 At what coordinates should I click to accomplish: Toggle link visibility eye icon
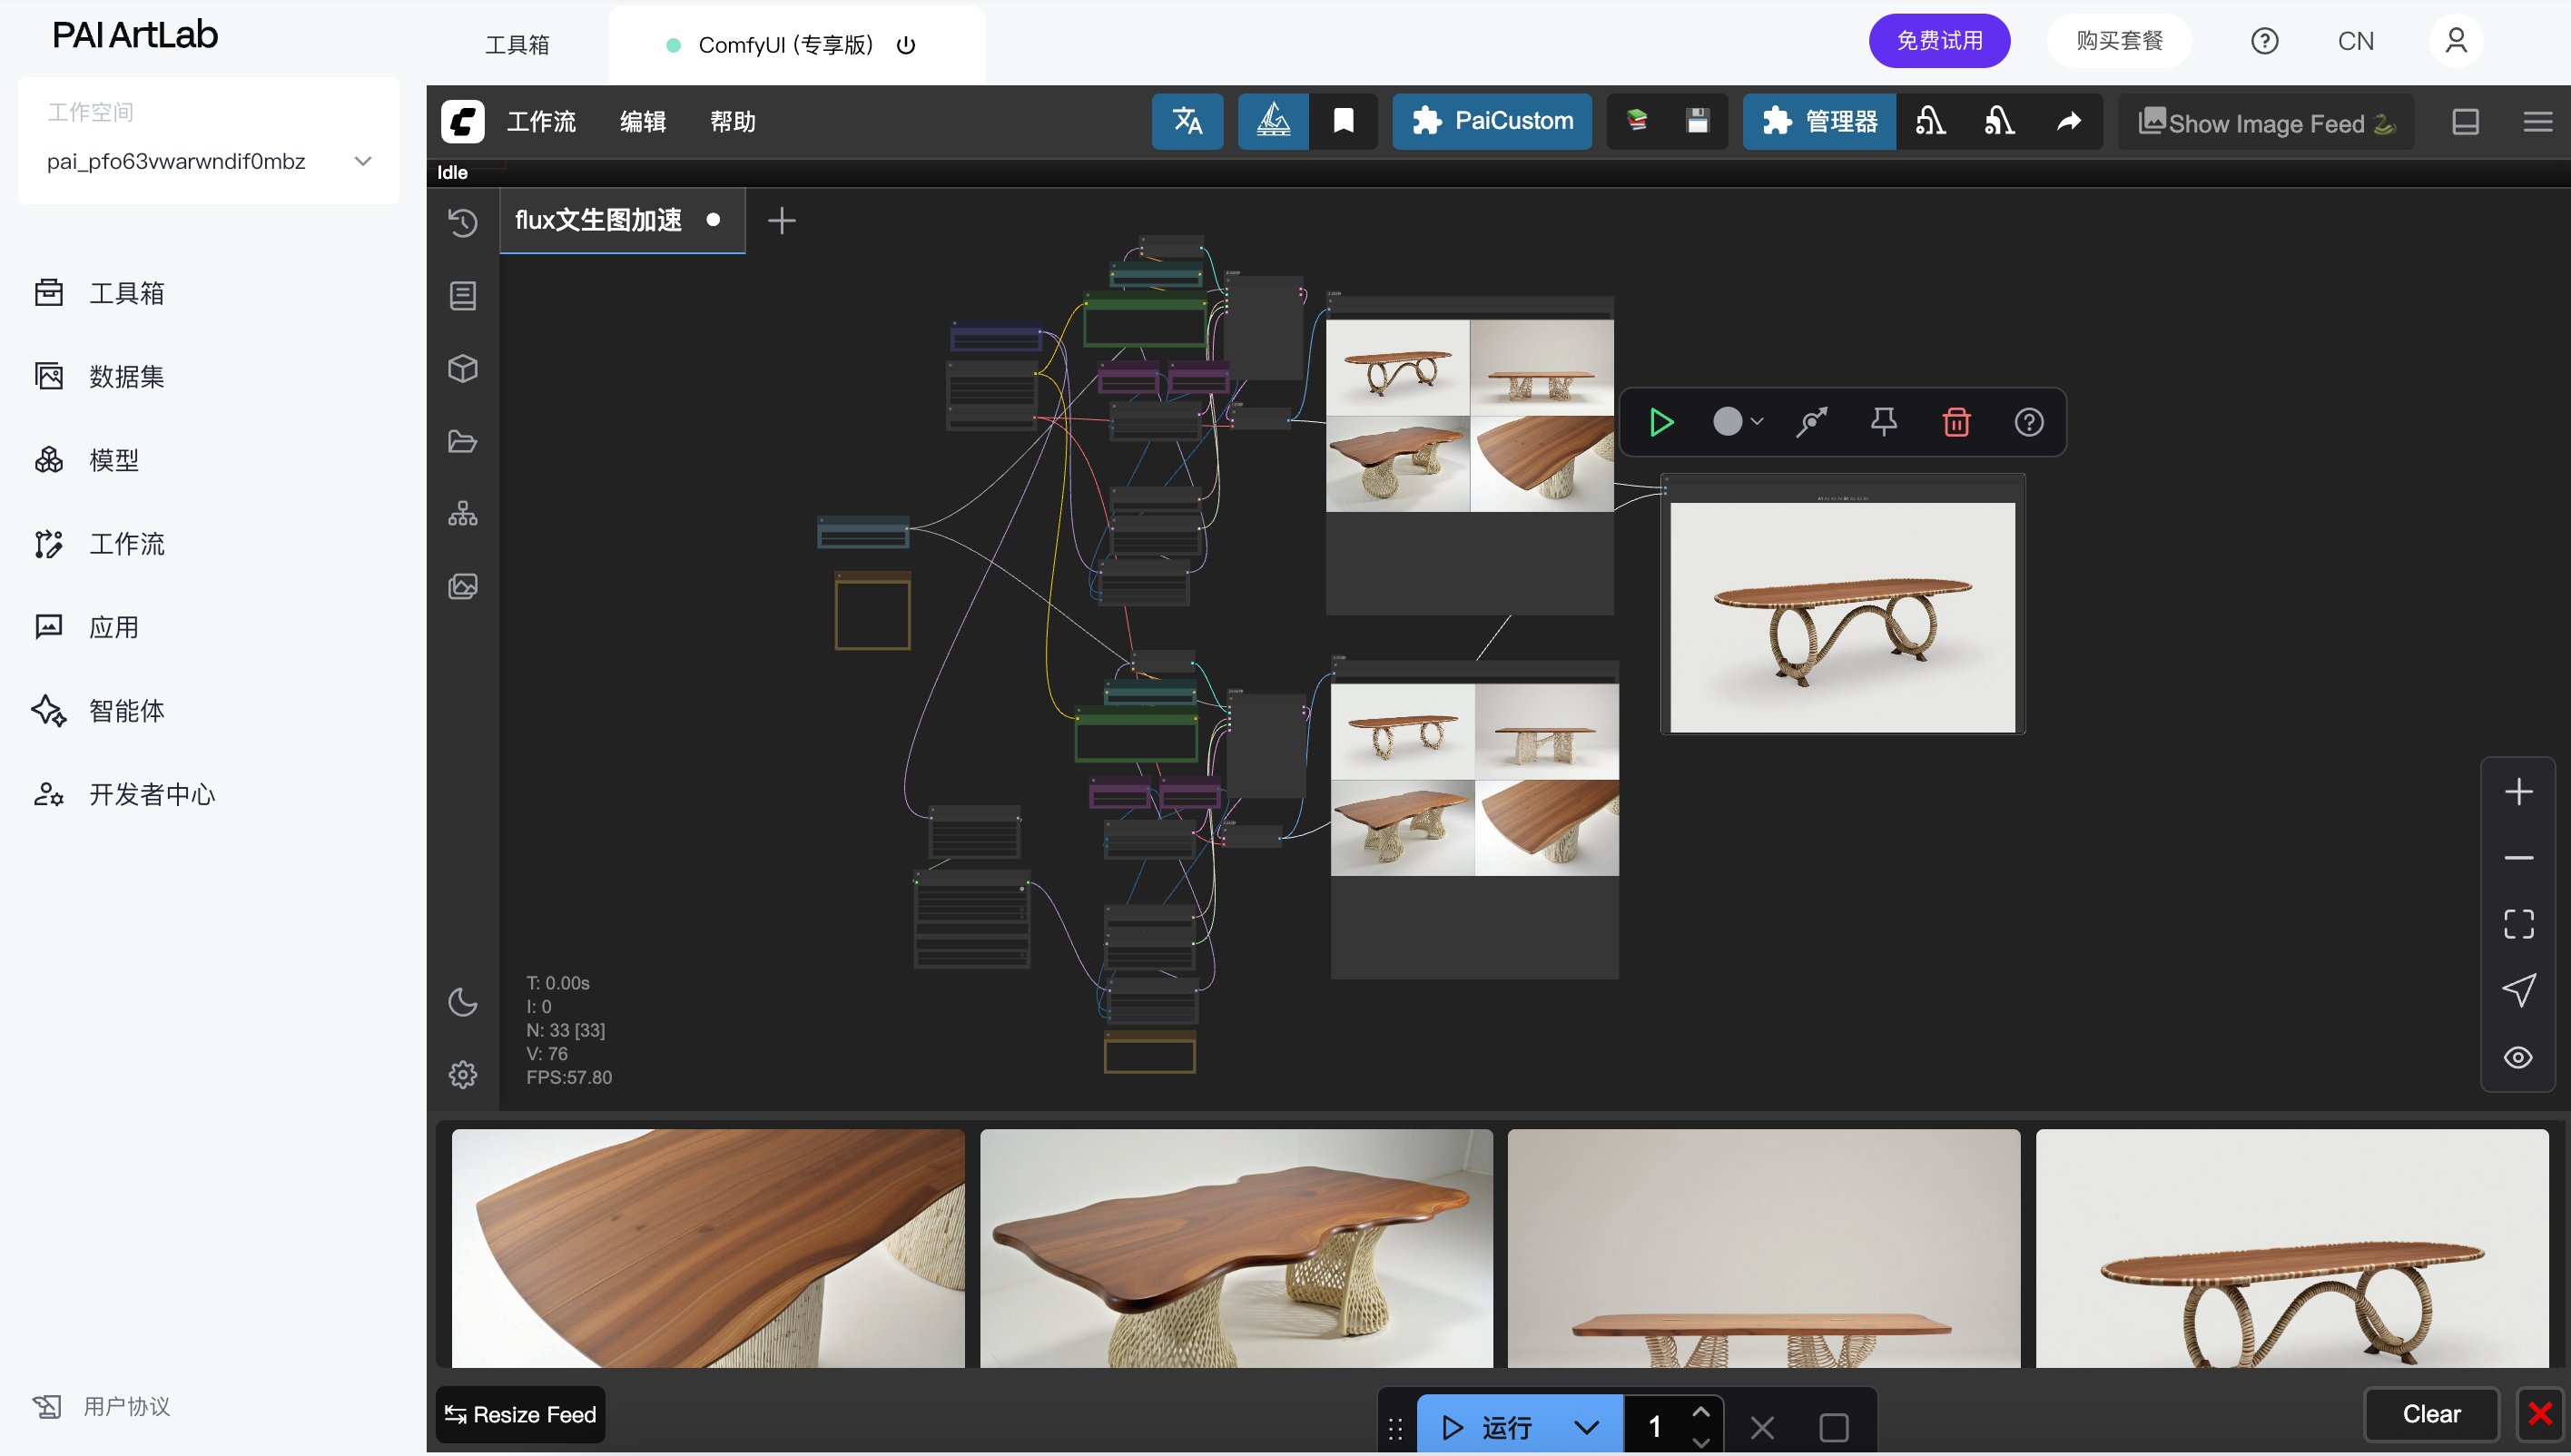click(x=2518, y=1057)
